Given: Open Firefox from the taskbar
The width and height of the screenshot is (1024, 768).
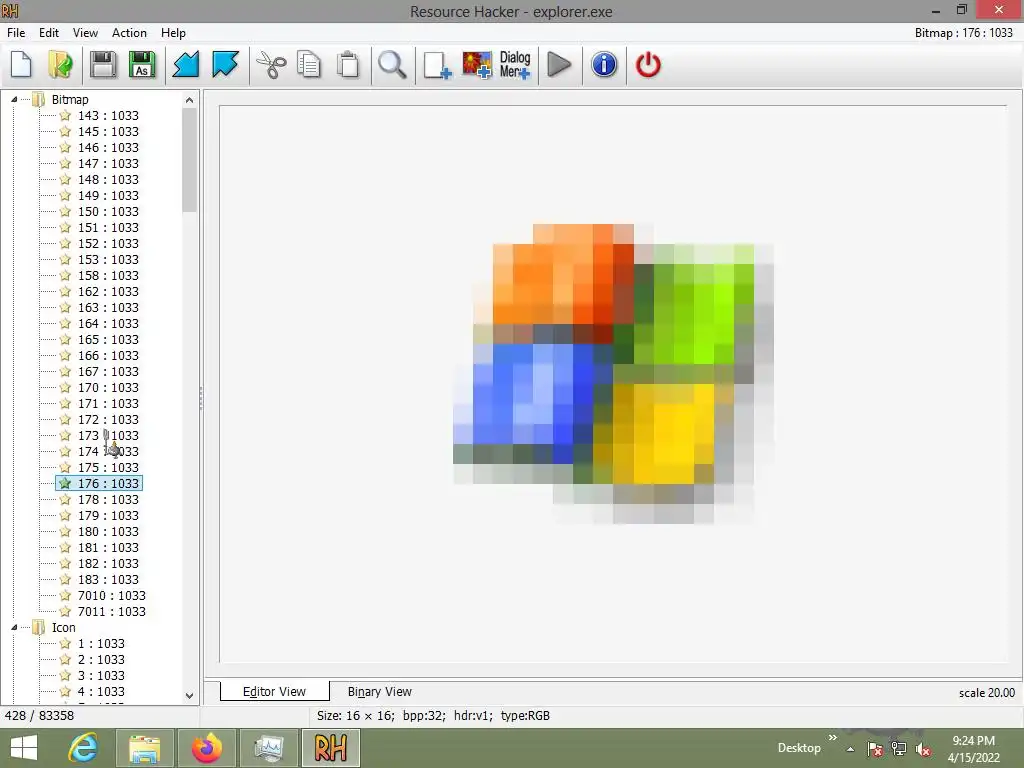Looking at the screenshot, I should point(206,748).
